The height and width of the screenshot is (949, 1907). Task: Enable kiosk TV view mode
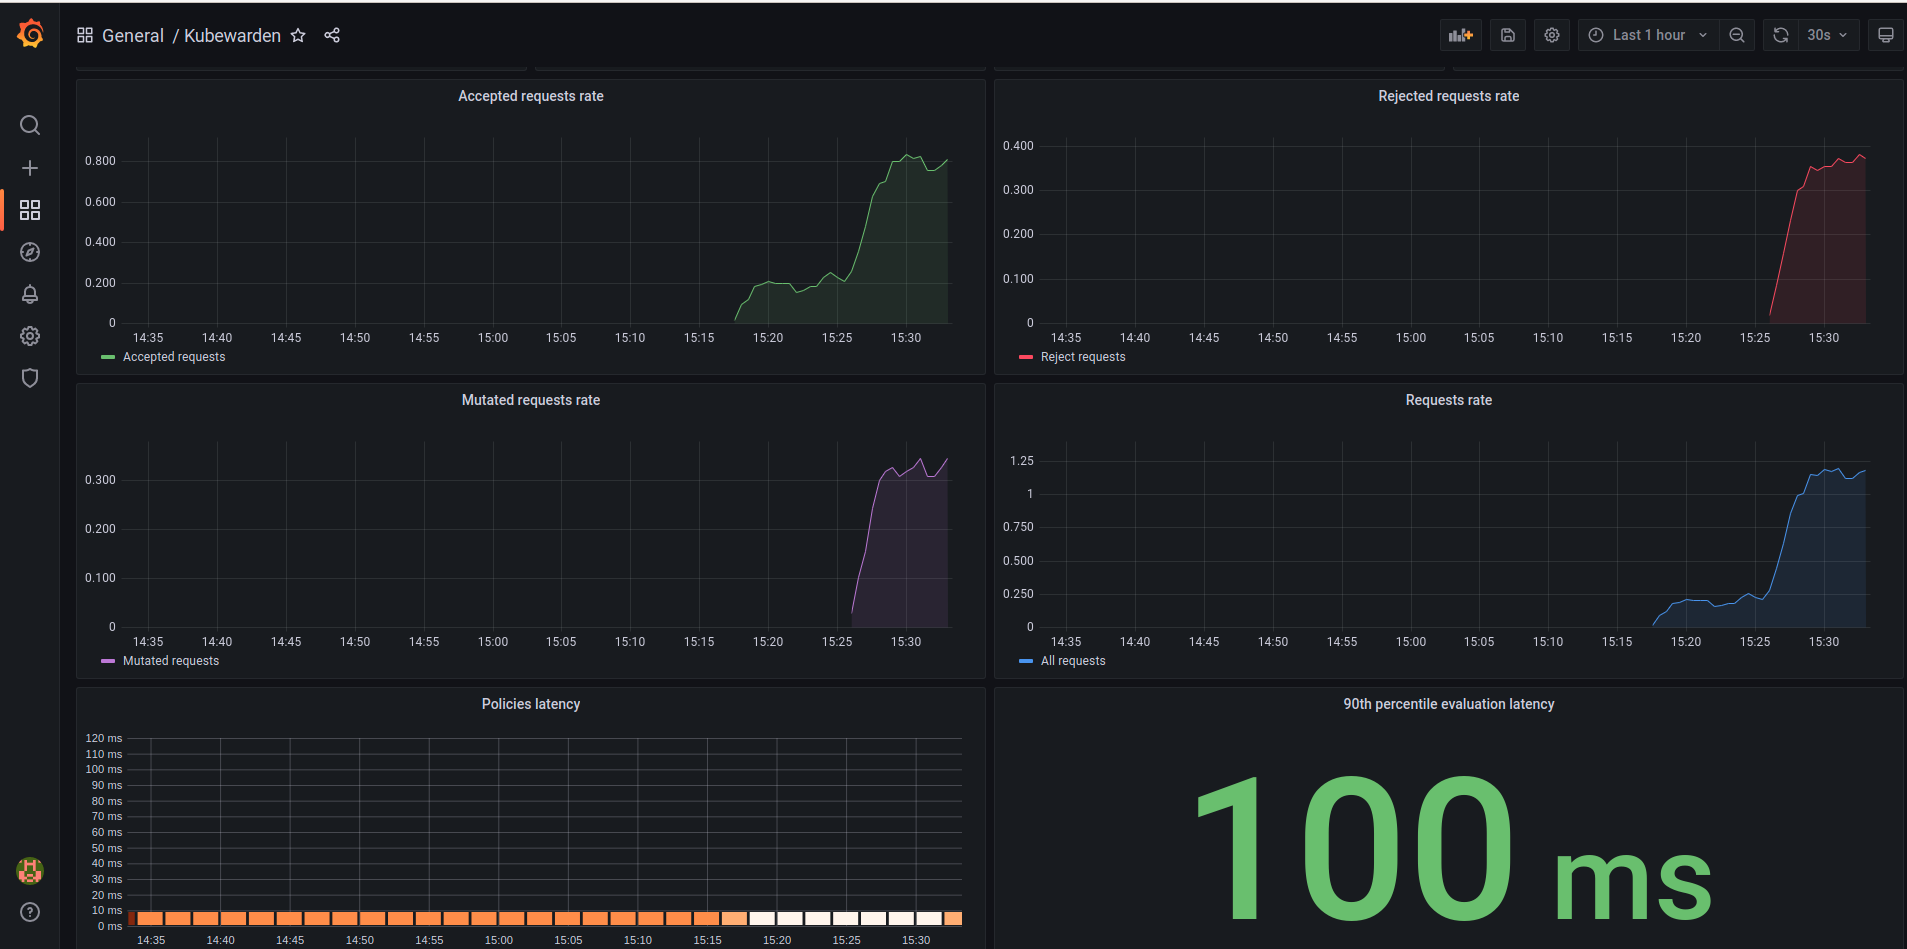coord(1885,34)
